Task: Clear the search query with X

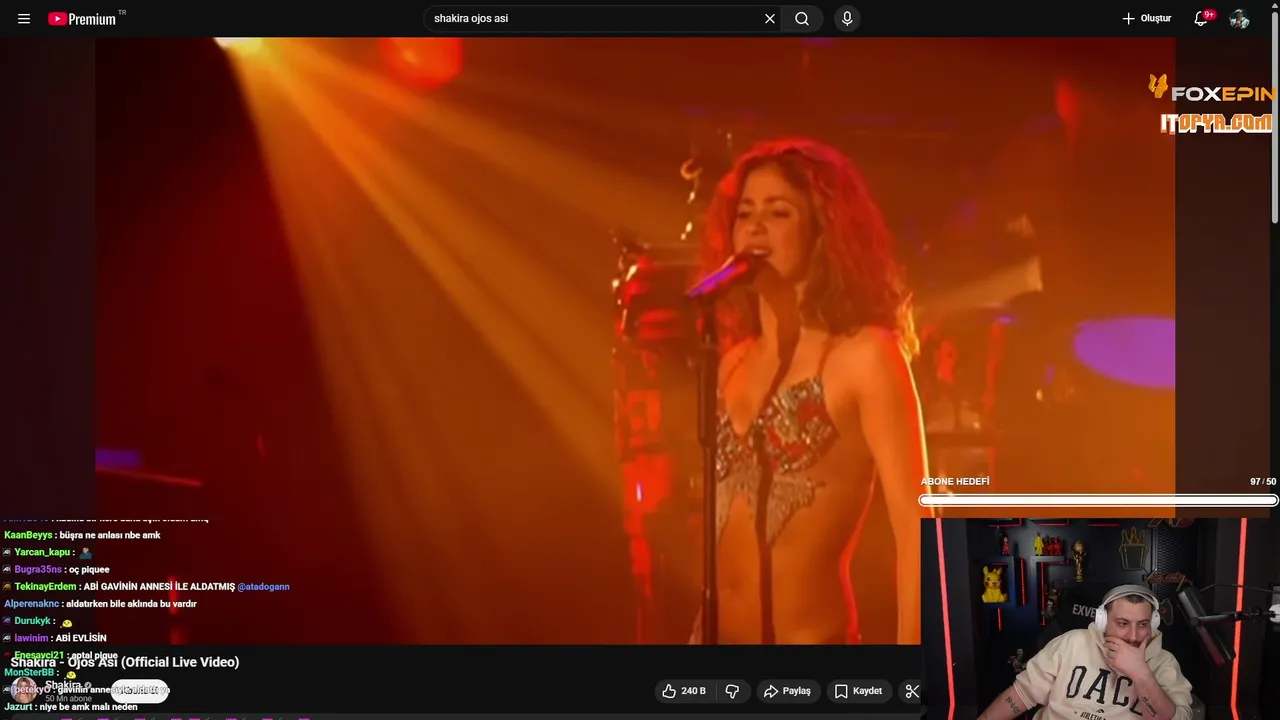Action: (x=770, y=18)
